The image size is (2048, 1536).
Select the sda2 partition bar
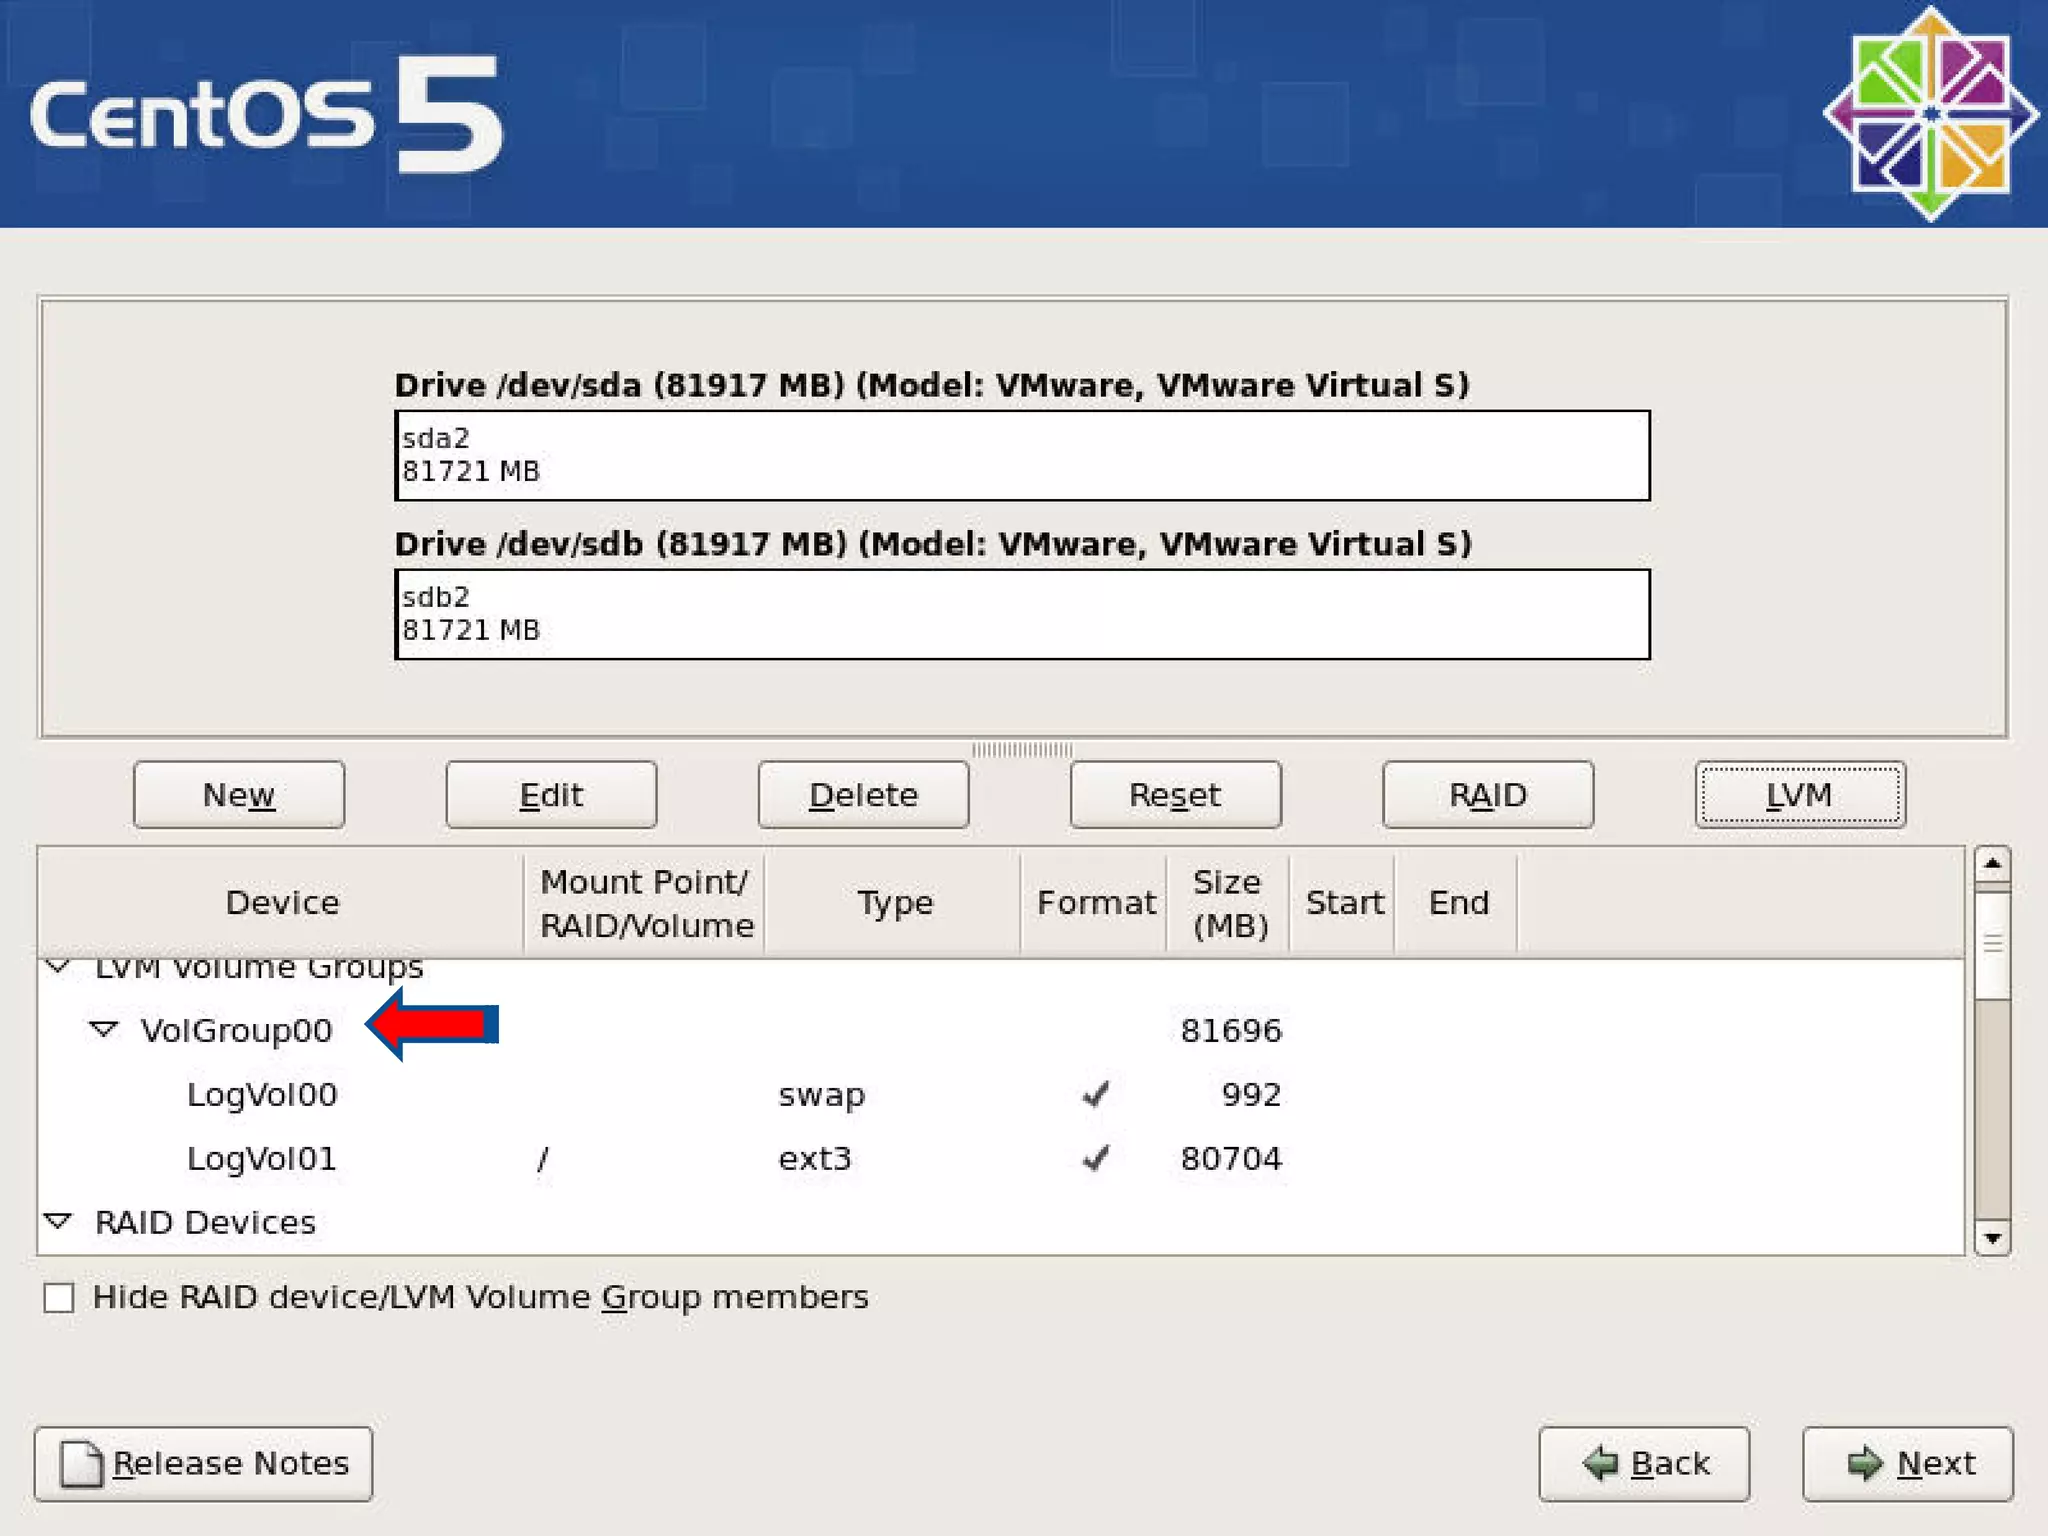(1022, 455)
